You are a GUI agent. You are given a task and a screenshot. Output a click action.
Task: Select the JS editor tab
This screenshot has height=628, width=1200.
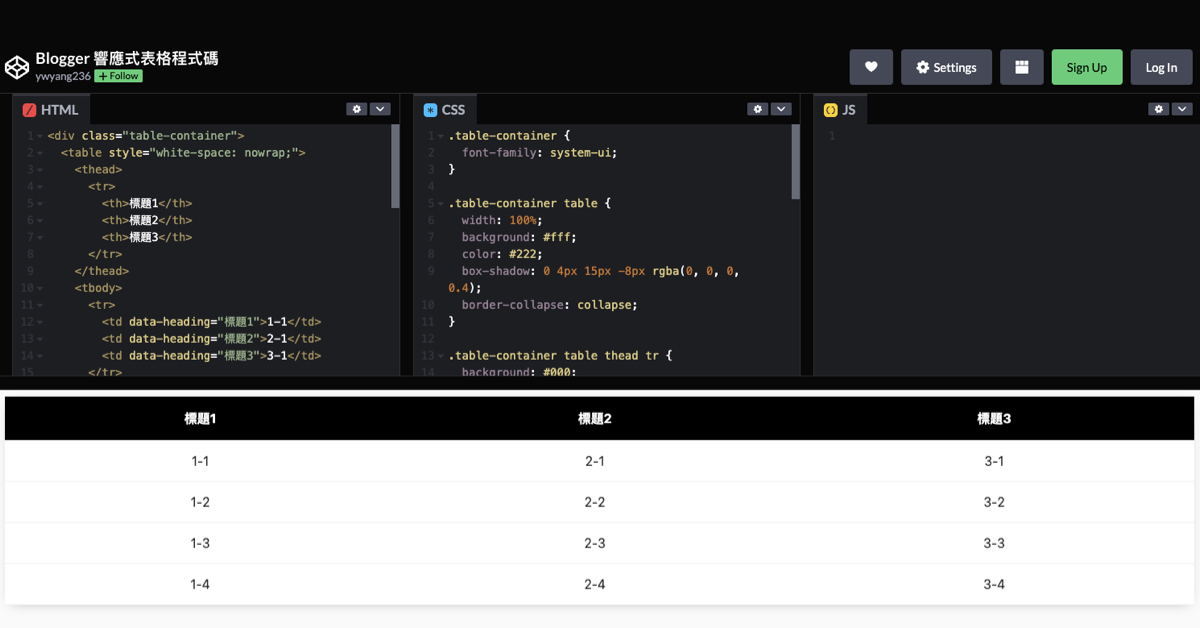coord(840,110)
